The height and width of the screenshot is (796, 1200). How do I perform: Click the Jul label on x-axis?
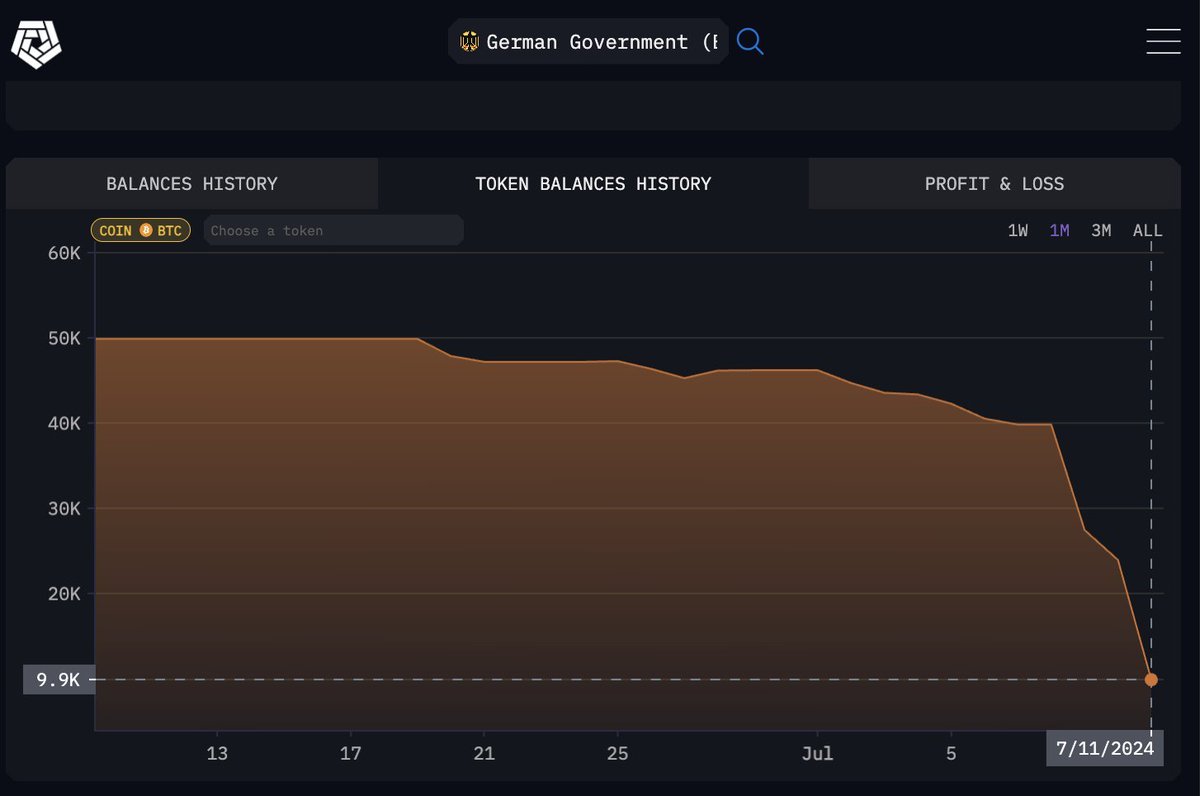[817, 753]
